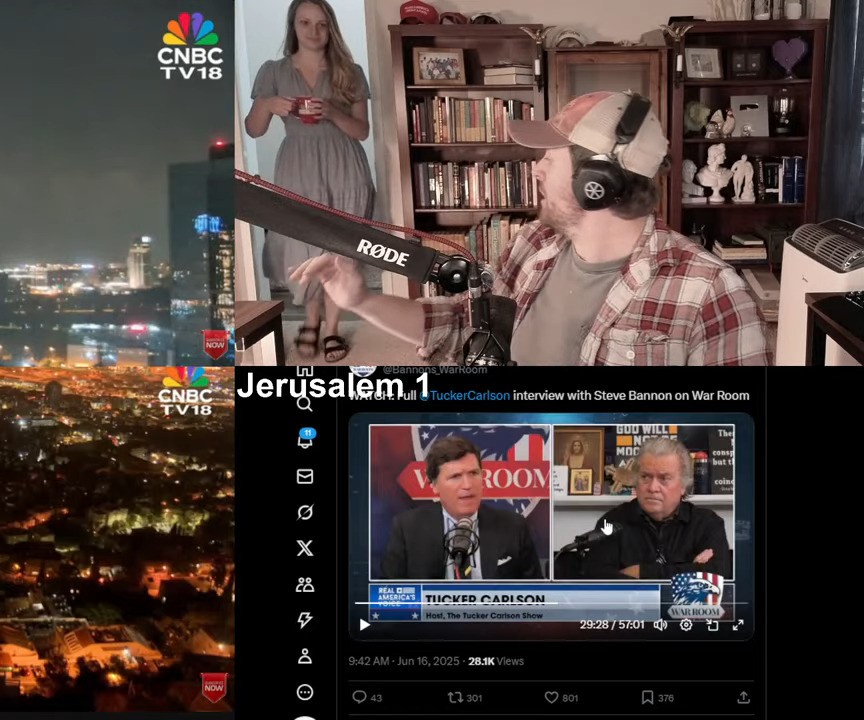Like the tweet showing 801 likes

pyautogui.click(x=561, y=697)
